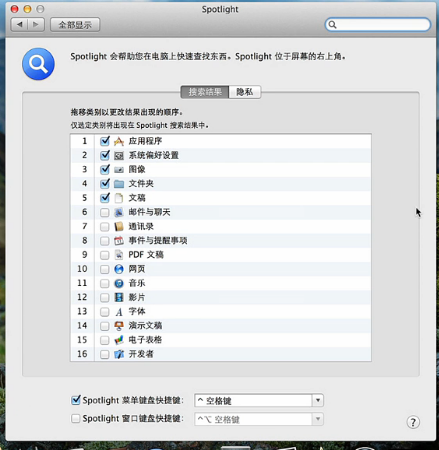The height and width of the screenshot is (450, 439).
Task: Select the 演示文稿 row label
Action: click(x=145, y=326)
